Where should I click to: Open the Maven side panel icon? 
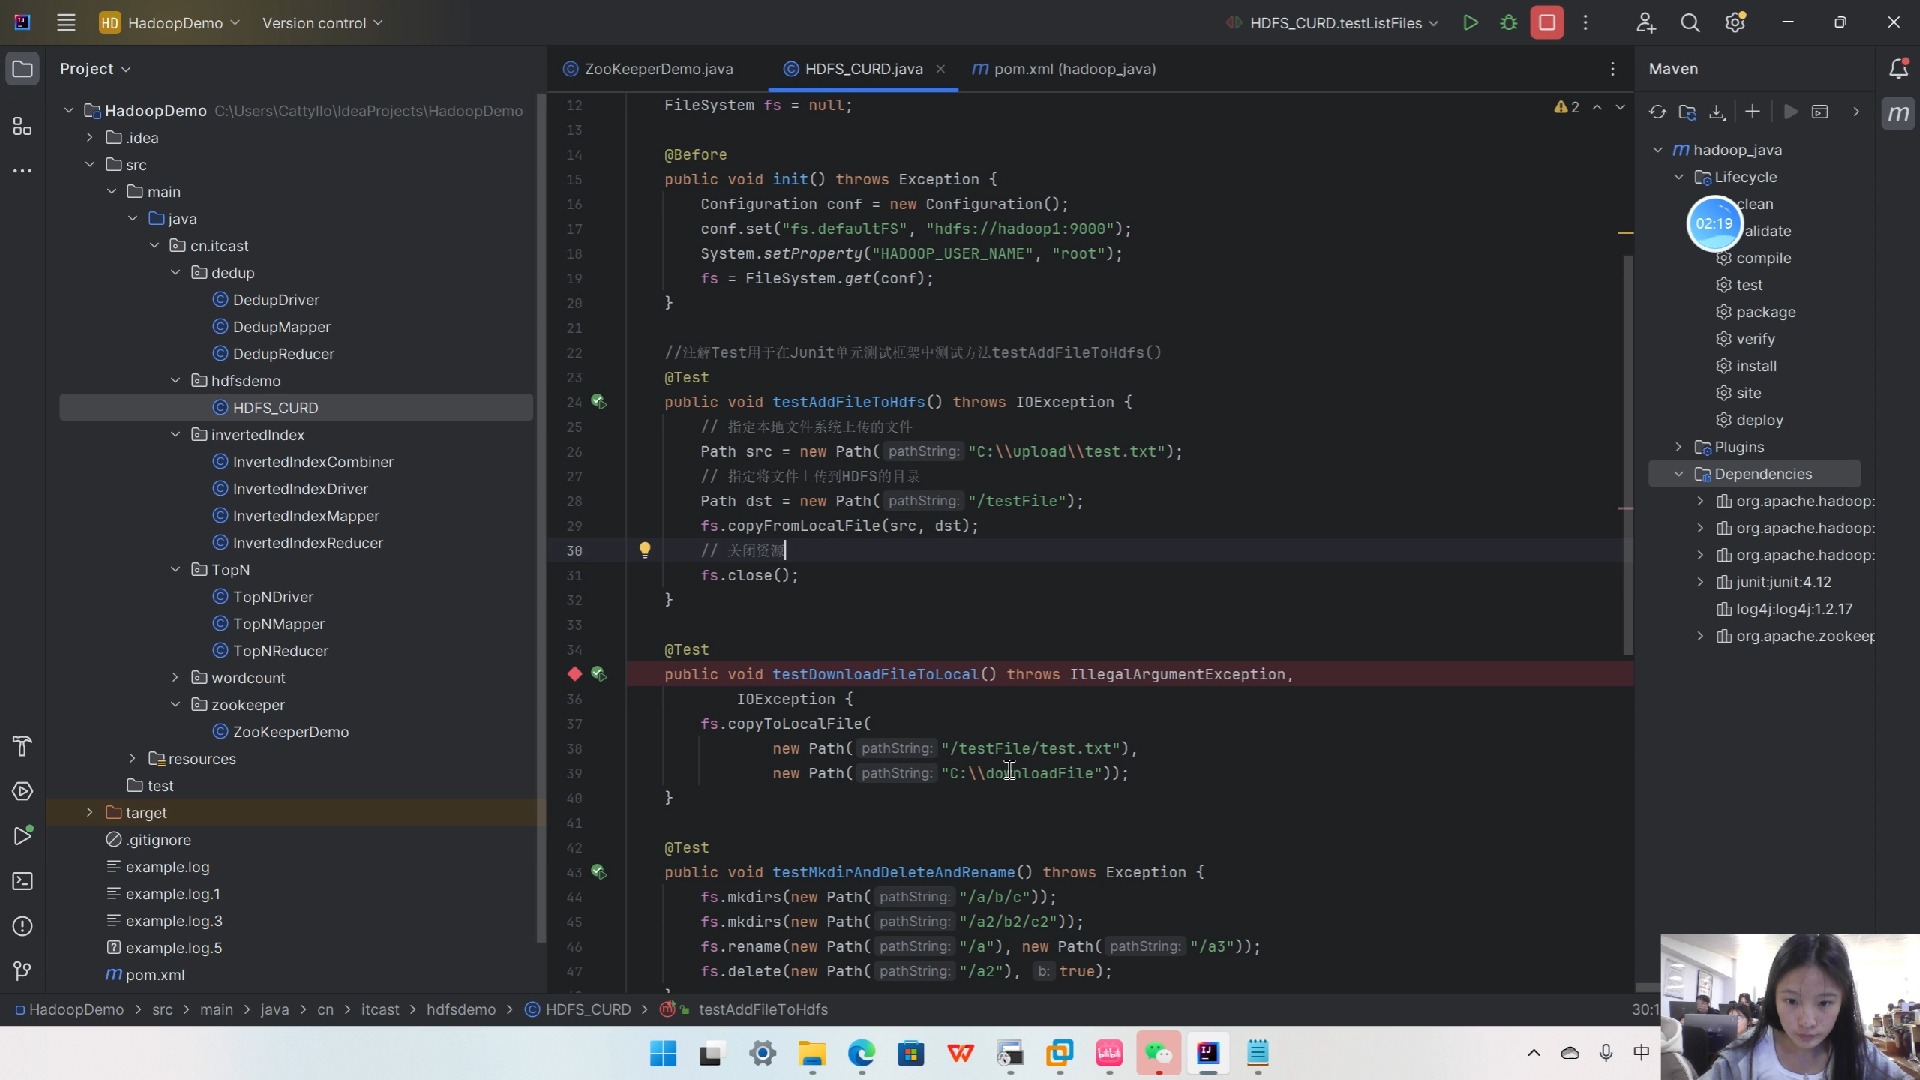point(1898,113)
